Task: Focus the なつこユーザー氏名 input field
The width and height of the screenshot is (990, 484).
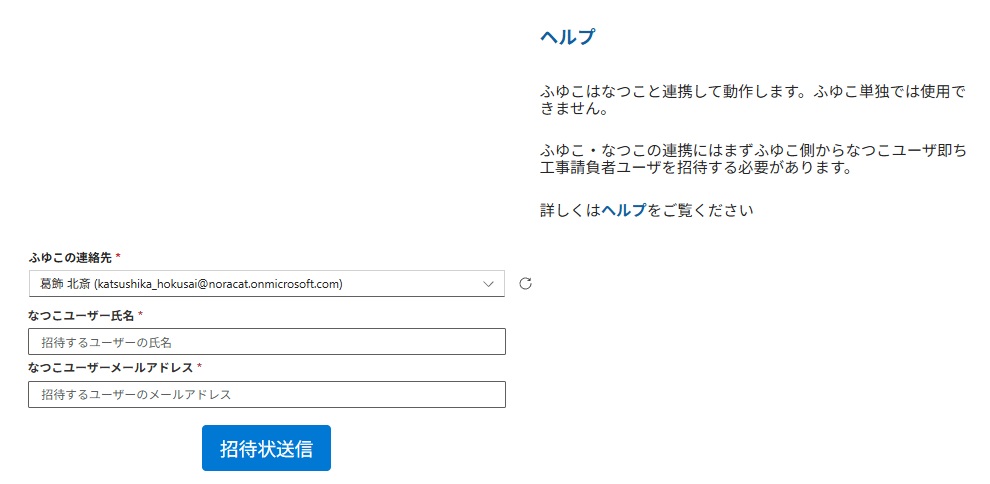Action: coord(267,342)
